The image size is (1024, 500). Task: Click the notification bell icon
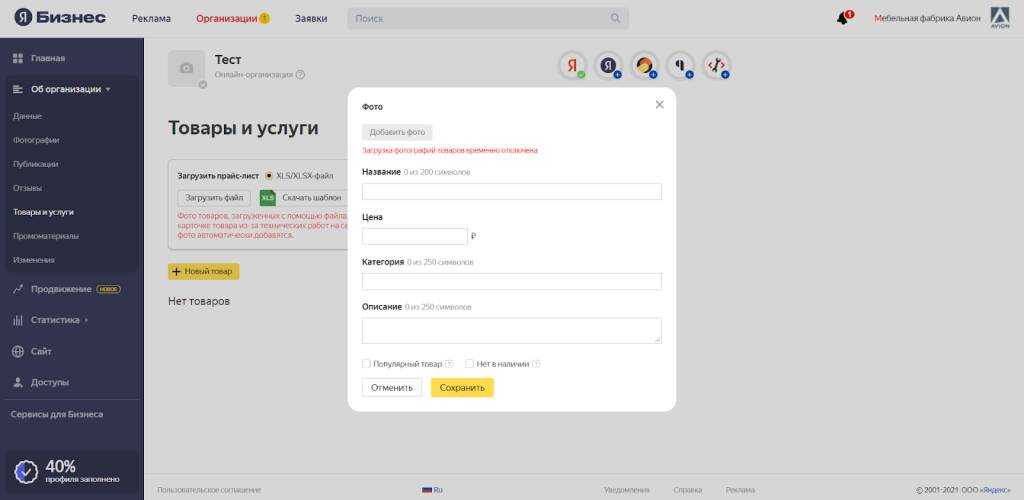[842, 19]
